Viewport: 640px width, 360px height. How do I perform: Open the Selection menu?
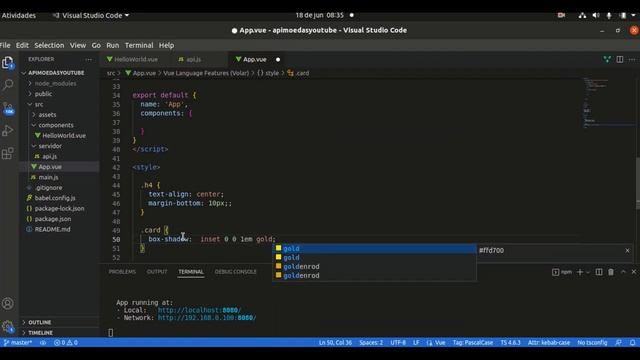click(x=49, y=45)
